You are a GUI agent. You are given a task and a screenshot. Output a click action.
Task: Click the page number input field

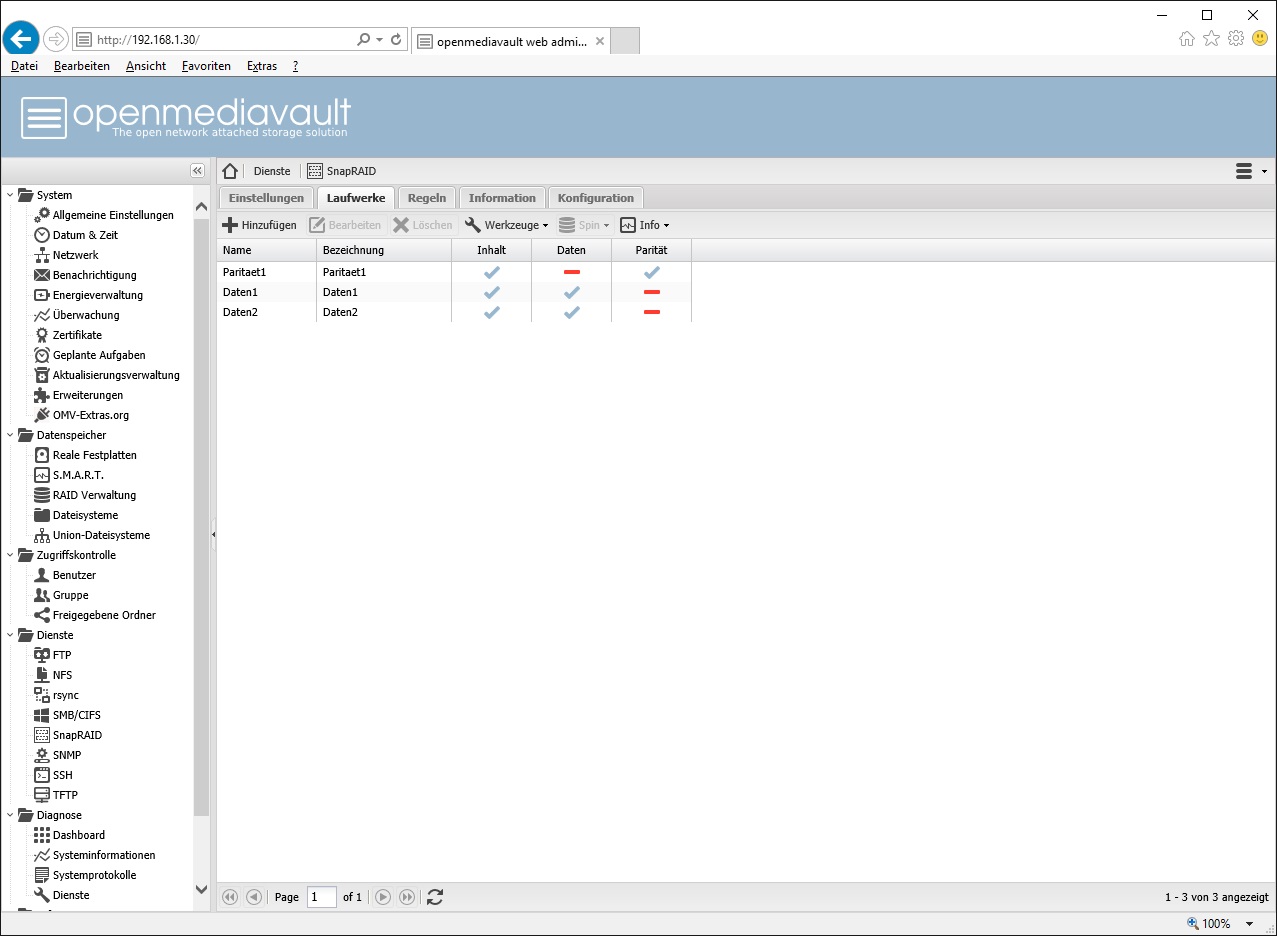coord(322,897)
